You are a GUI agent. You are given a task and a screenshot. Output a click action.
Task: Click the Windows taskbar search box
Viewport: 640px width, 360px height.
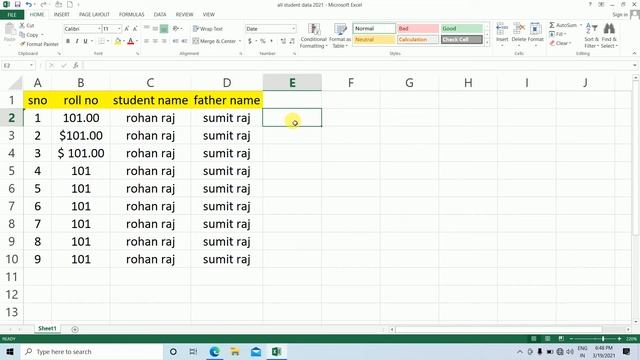click(x=92, y=352)
